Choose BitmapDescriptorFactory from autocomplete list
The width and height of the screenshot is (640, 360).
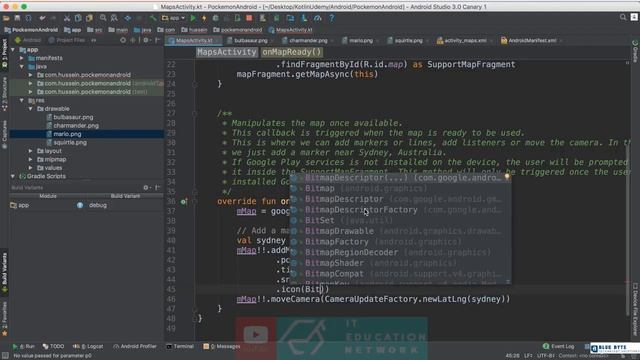(400, 210)
